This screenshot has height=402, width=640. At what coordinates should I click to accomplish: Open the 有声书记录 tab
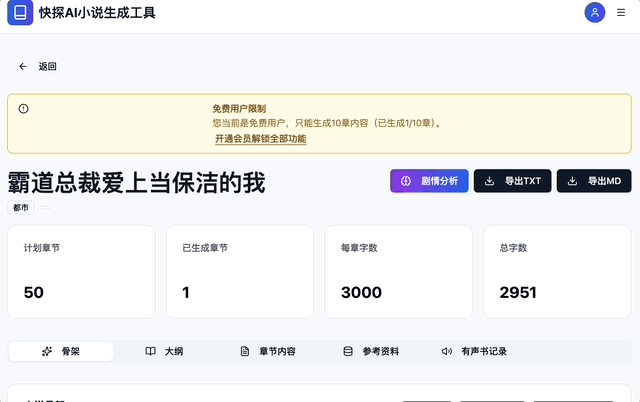[474, 351]
